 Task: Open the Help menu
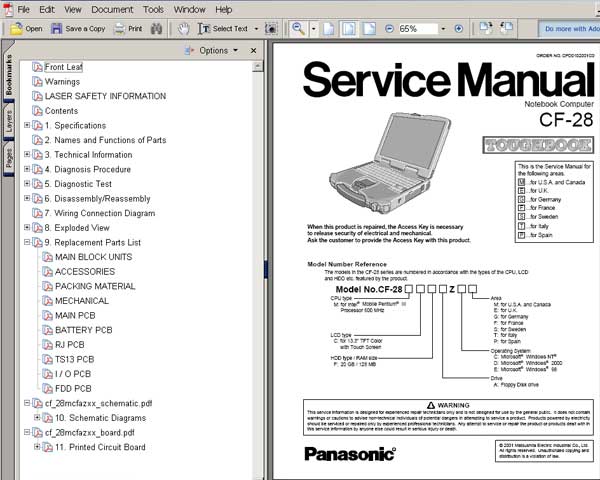coord(223,10)
